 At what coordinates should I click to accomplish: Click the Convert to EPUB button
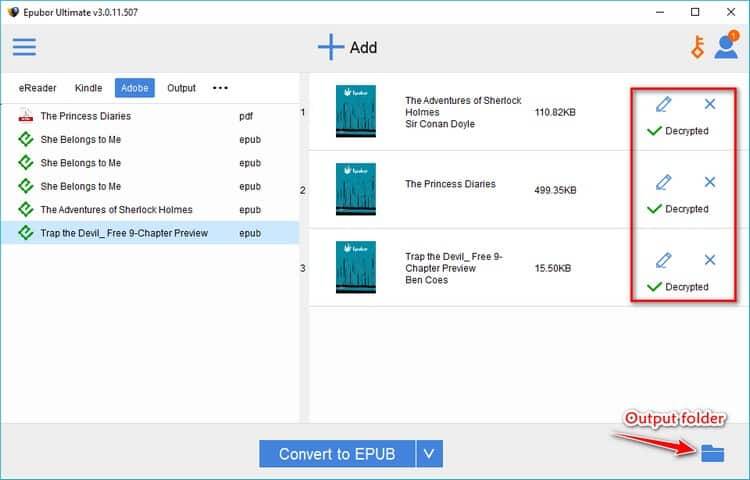tap(337, 454)
